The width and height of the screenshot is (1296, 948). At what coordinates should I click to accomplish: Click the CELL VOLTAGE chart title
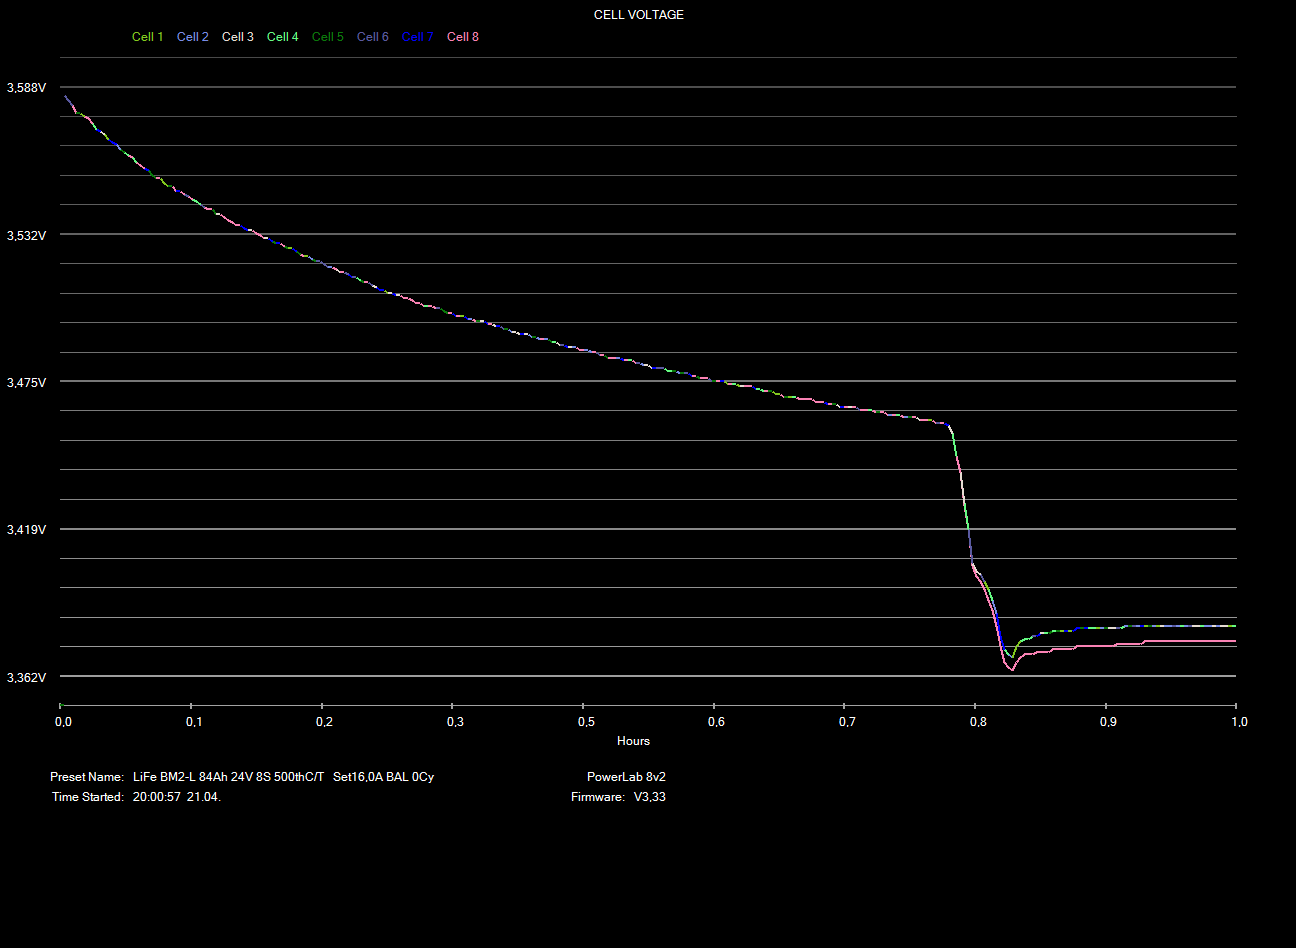639,15
